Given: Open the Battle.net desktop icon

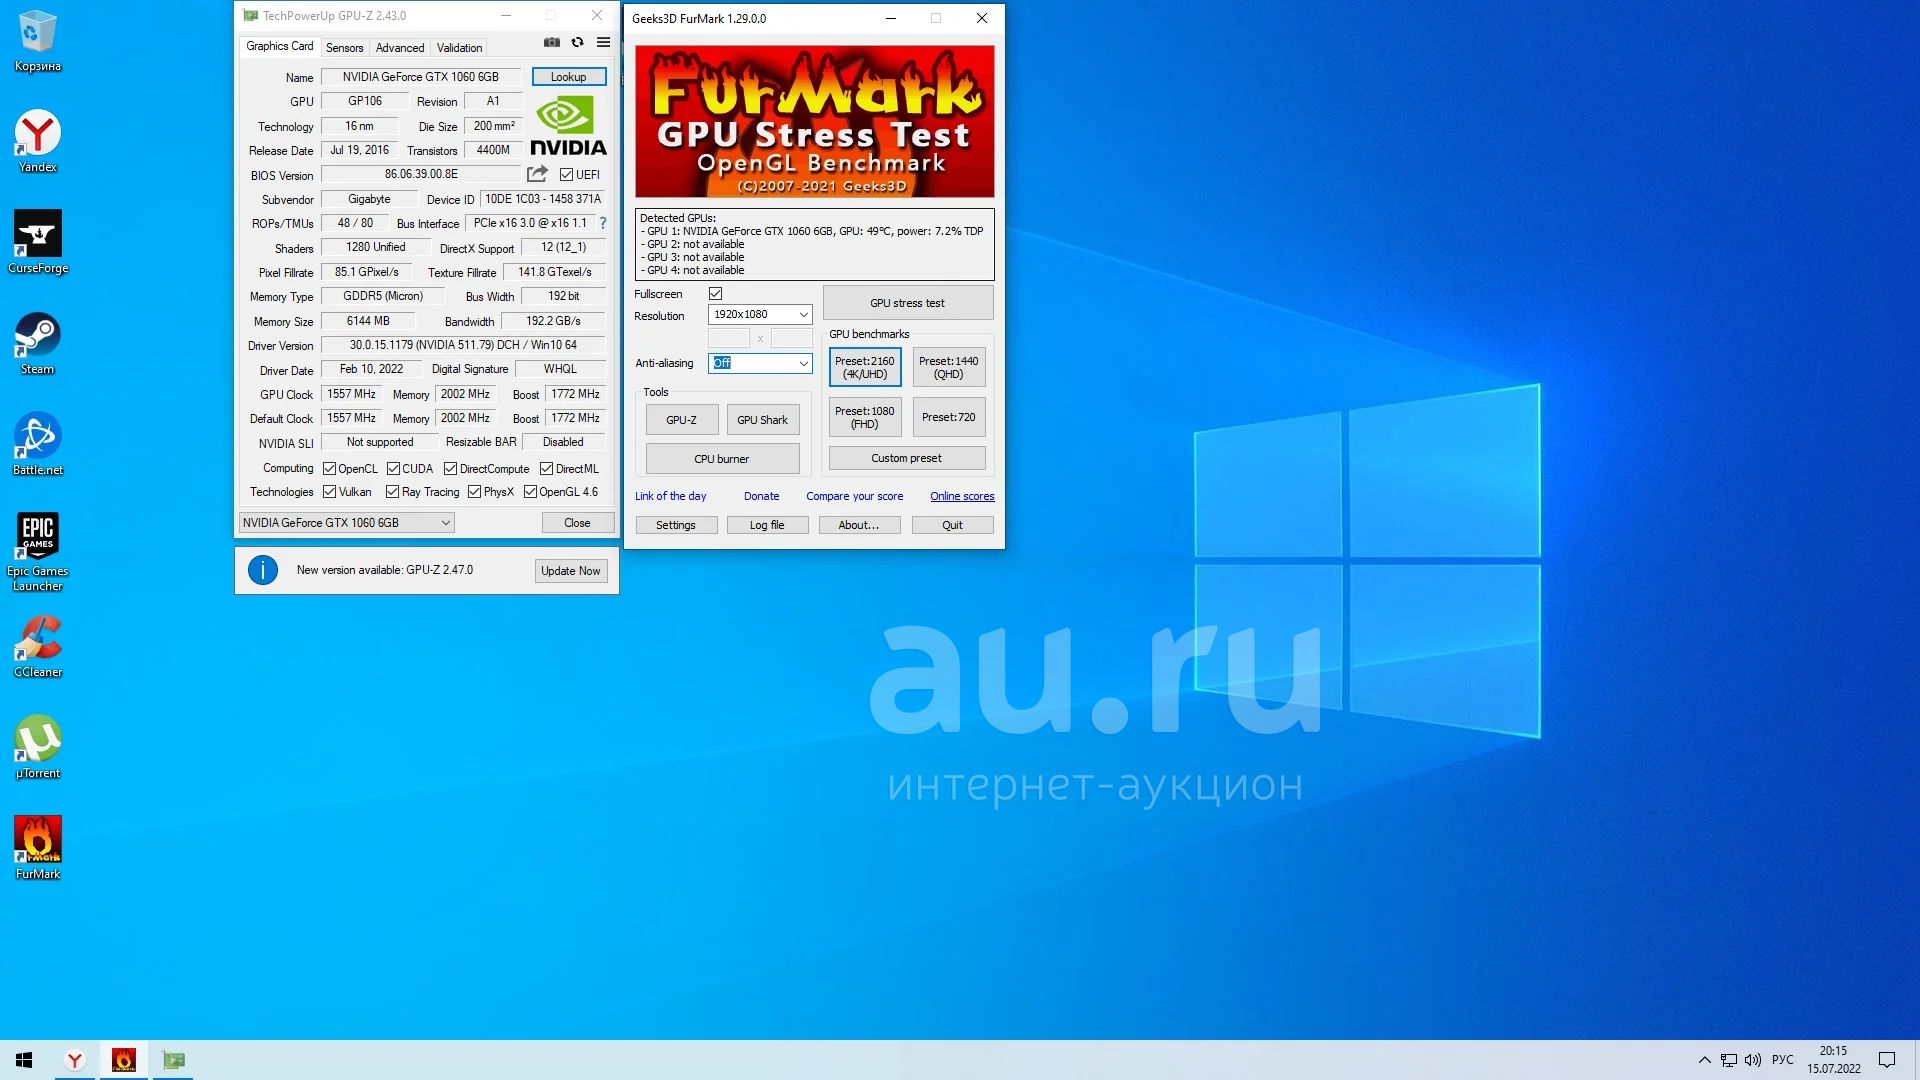Looking at the screenshot, I should [x=38, y=444].
